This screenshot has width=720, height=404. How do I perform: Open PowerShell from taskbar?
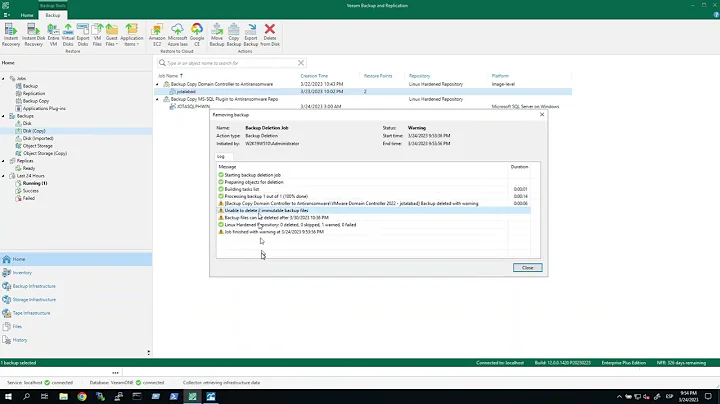[174, 396]
